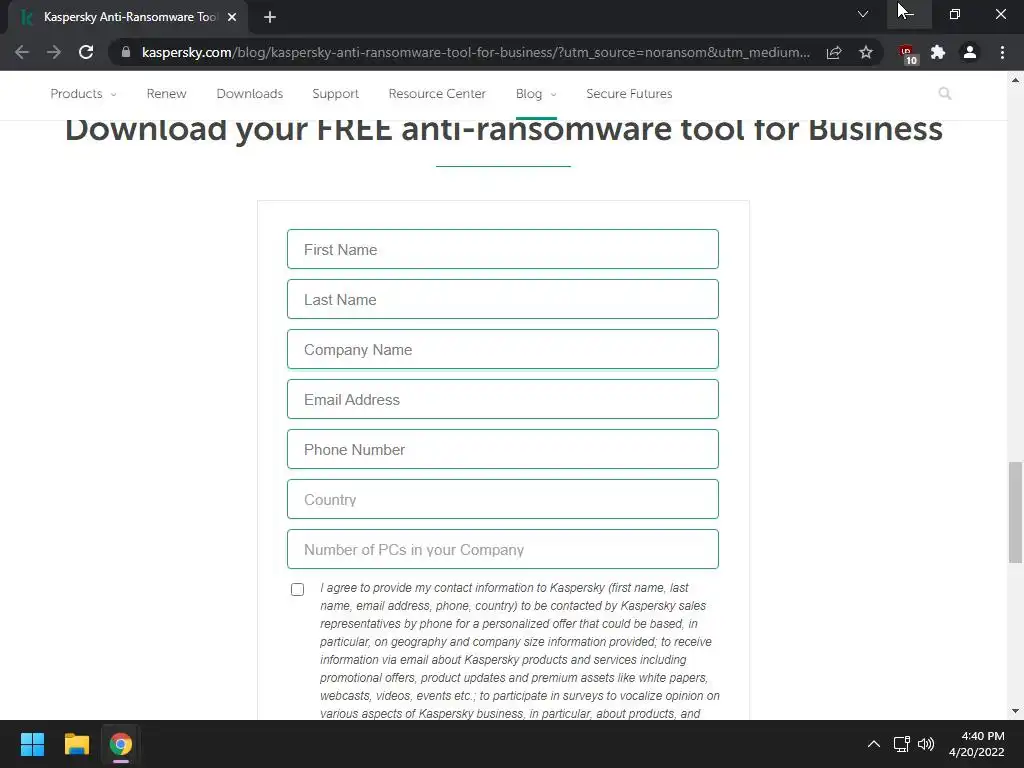This screenshot has width=1024, height=768.
Task: Open a new browser tab
Action: point(270,17)
